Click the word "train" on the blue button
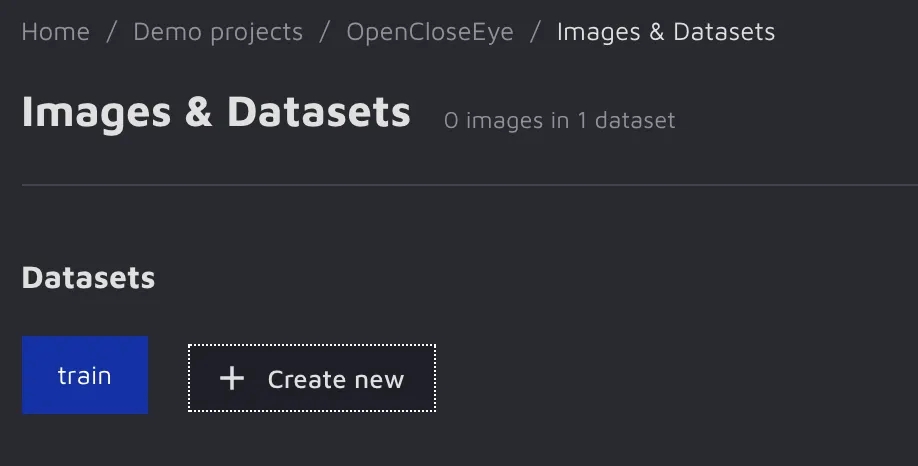 (84, 376)
